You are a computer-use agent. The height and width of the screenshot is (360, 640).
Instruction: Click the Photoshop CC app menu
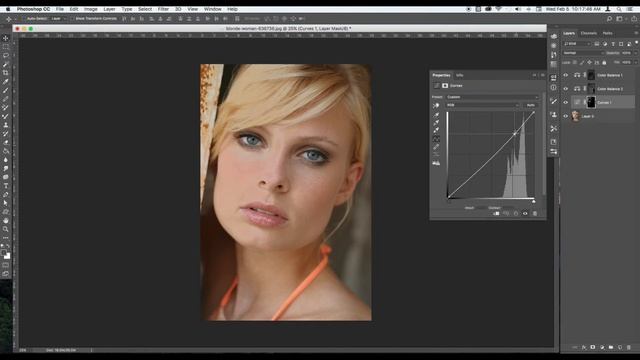[x=33, y=9]
